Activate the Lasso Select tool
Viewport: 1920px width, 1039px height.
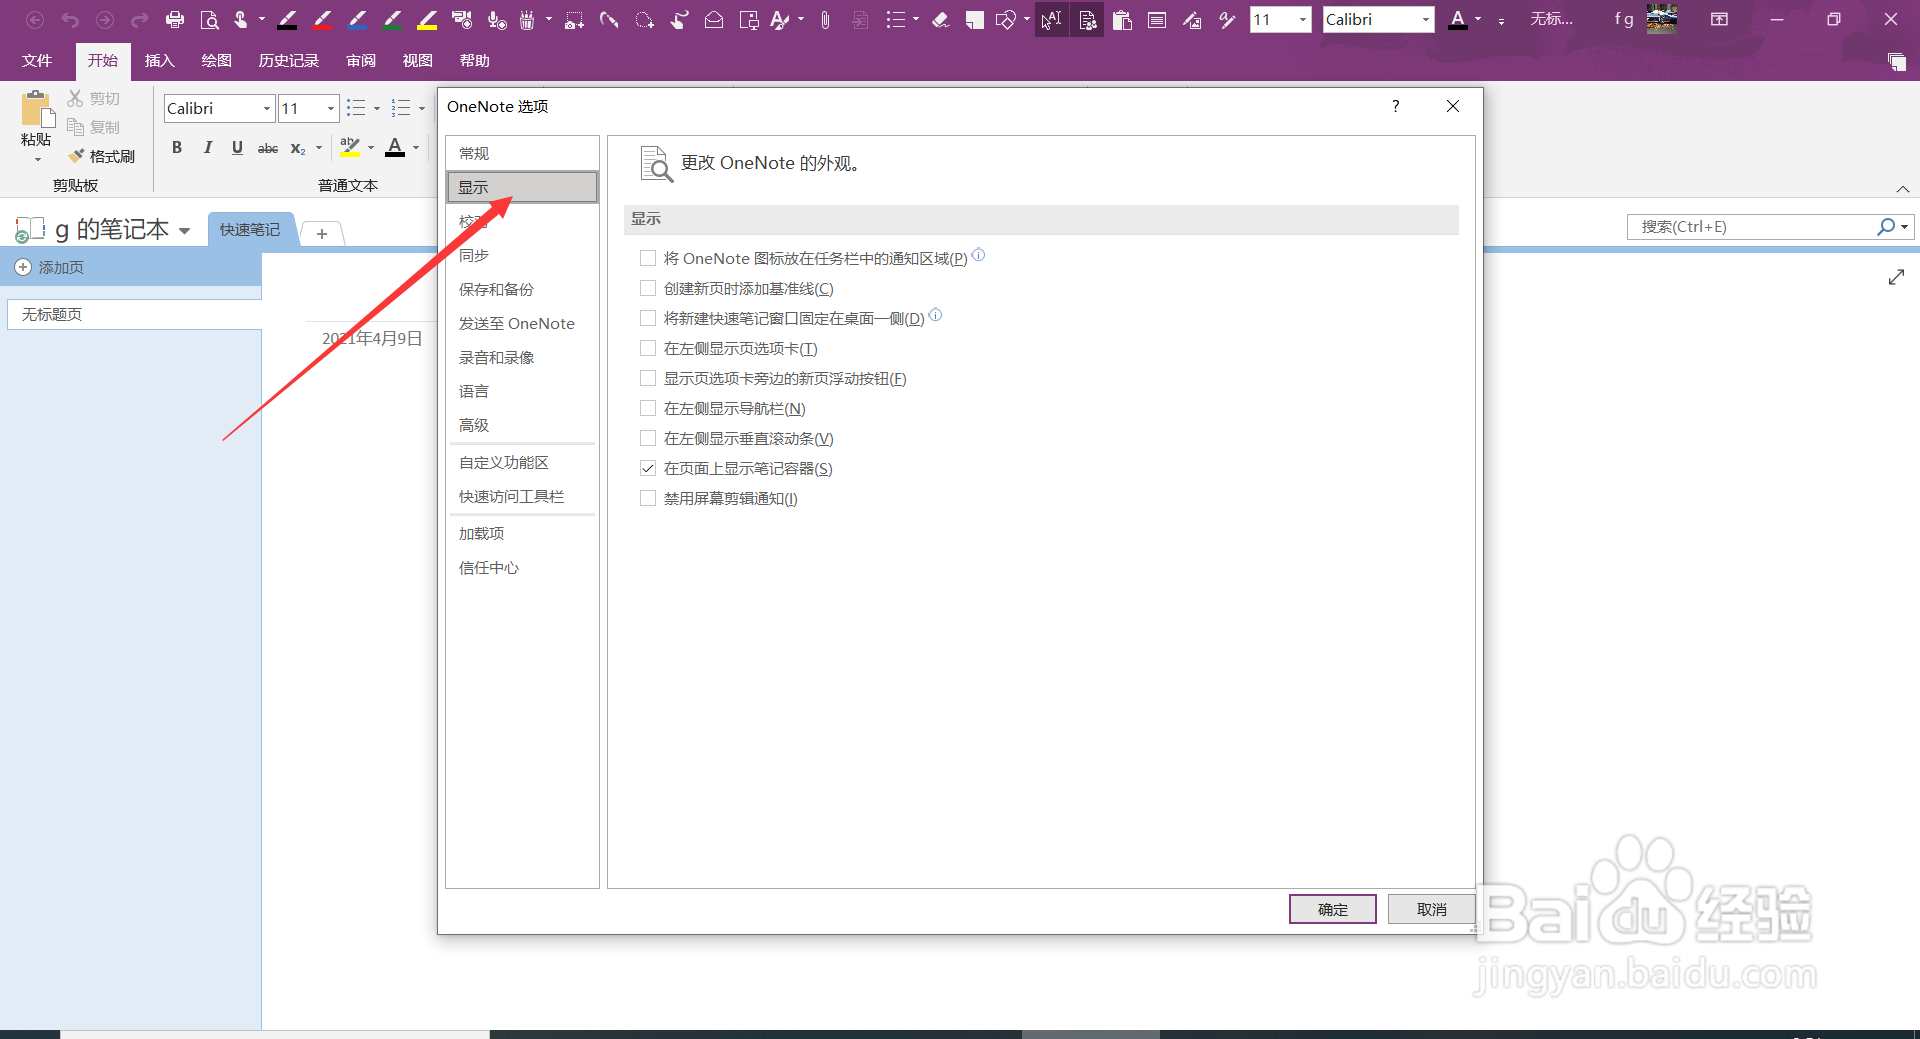pos(644,19)
